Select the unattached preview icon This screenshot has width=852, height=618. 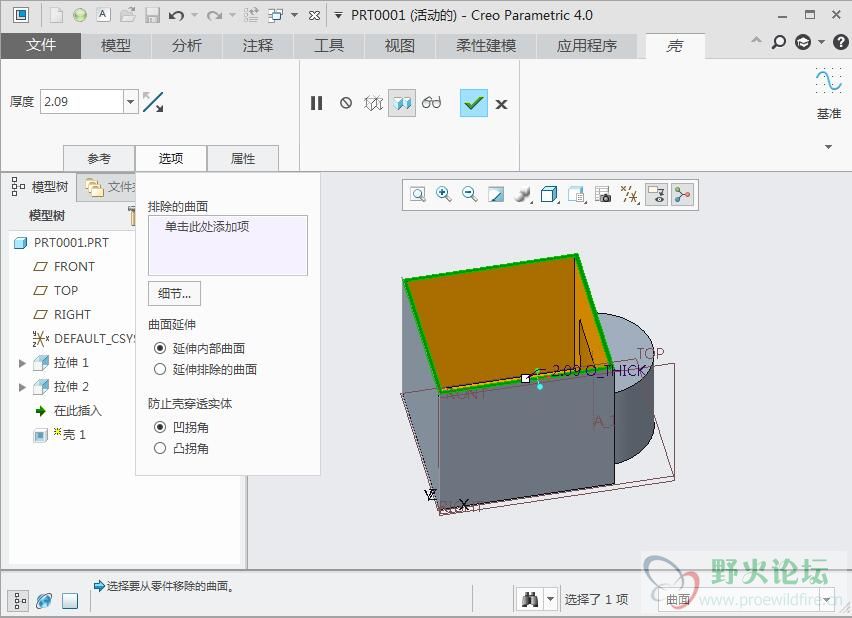click(373, 103)
